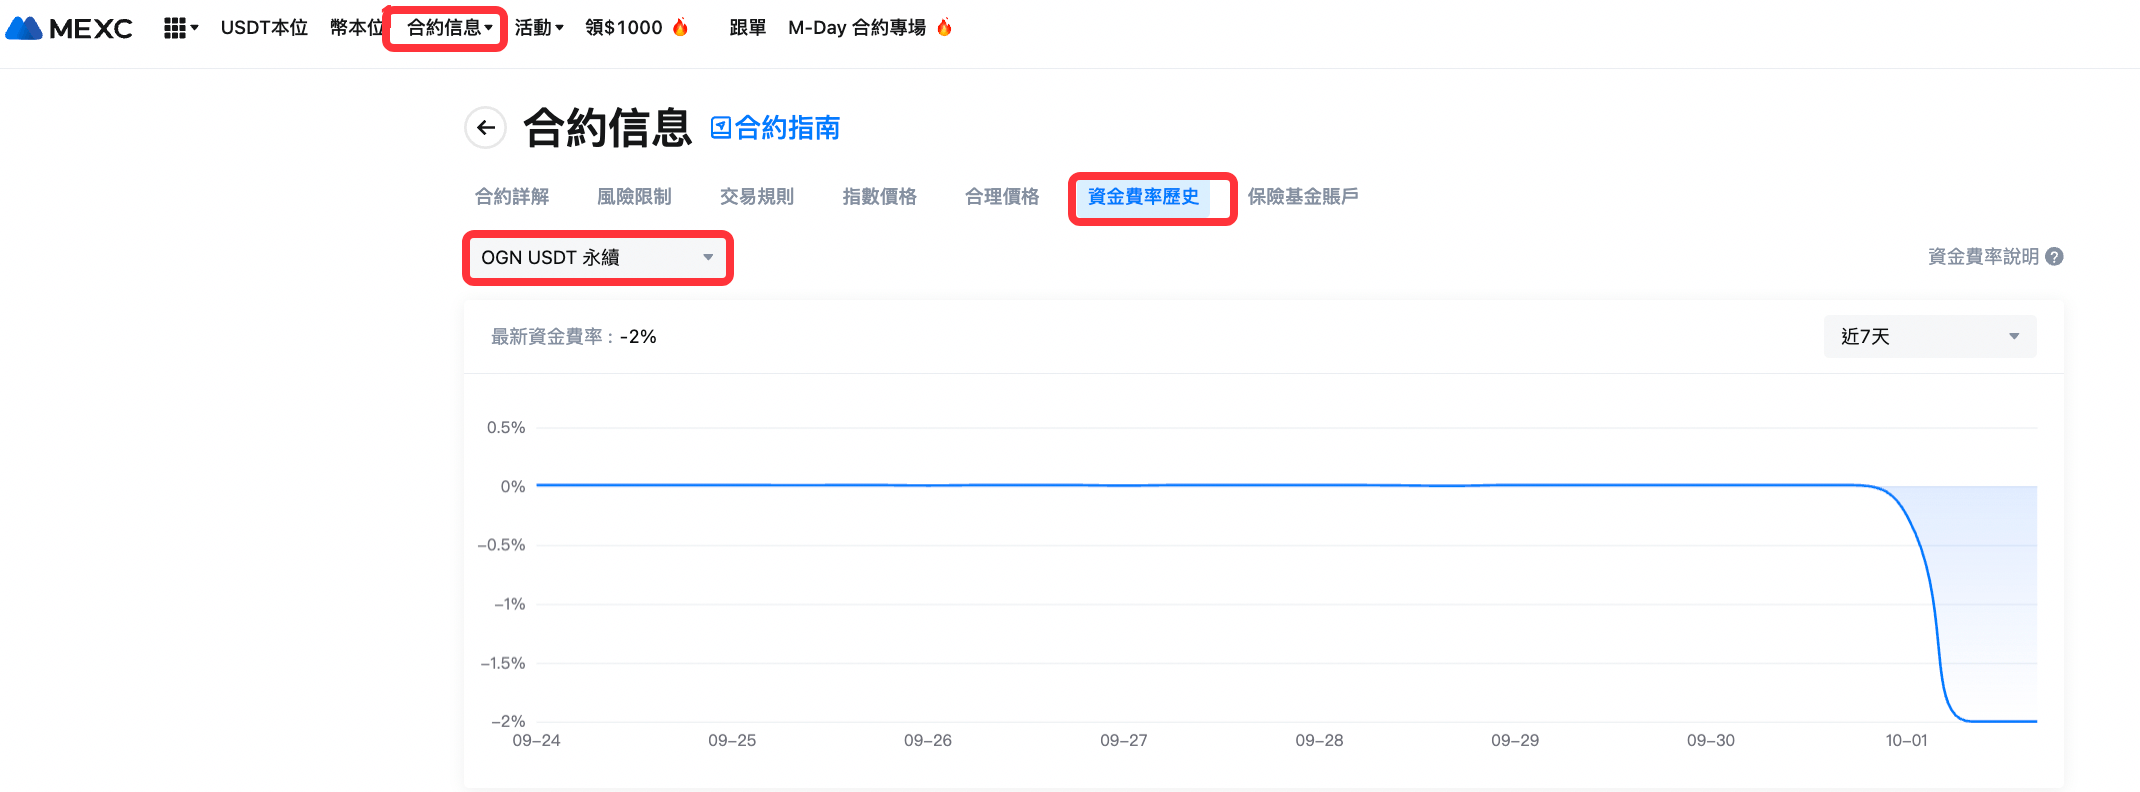
Task: Open the 指數價格 tab
Action: (x=879, y=197)
